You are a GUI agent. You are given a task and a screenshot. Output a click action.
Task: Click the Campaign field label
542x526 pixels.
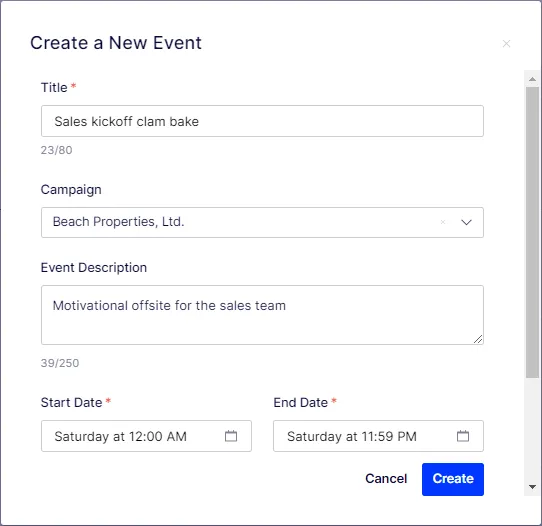coord(71,190)
